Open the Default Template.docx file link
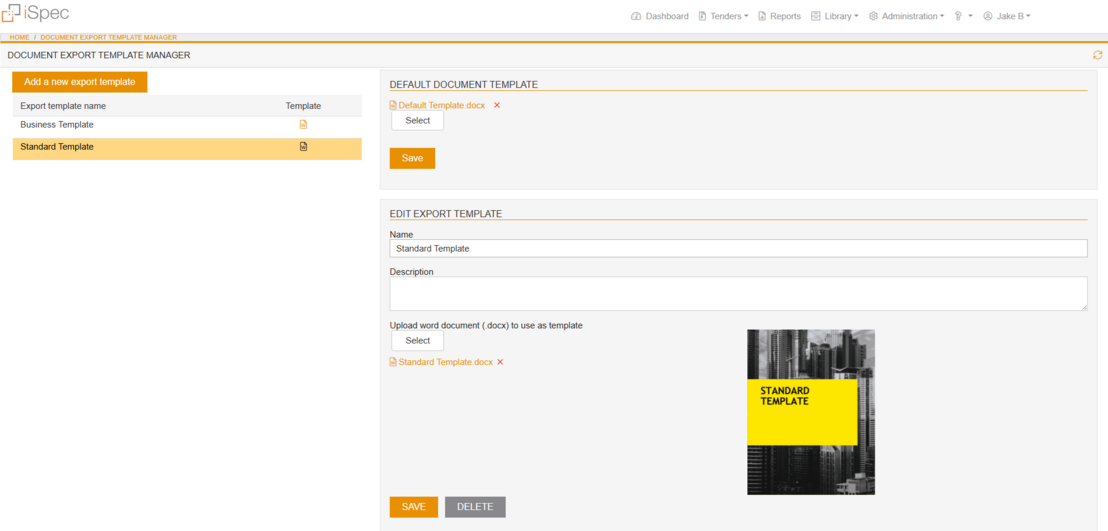1108x531 pixels. [441, 105]
